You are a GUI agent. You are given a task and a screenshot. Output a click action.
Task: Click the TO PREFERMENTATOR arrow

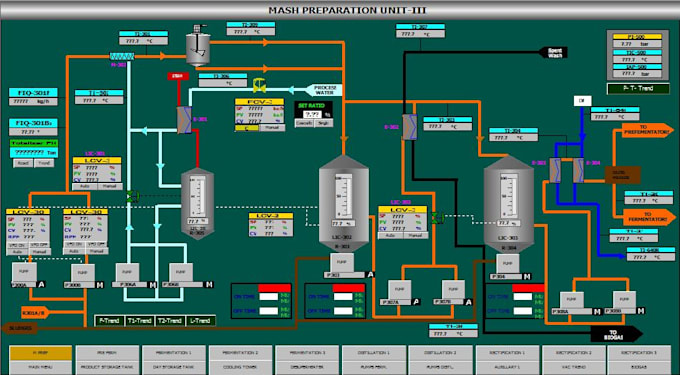point(648,130)
